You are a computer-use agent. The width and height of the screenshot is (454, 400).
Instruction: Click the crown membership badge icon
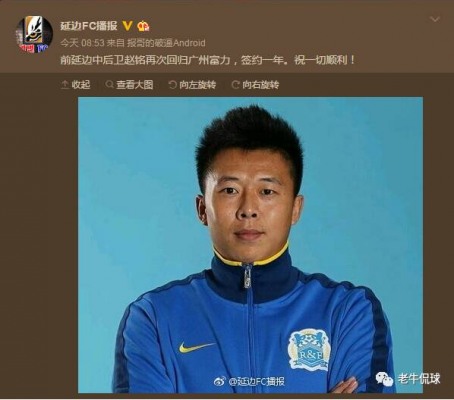143,26
